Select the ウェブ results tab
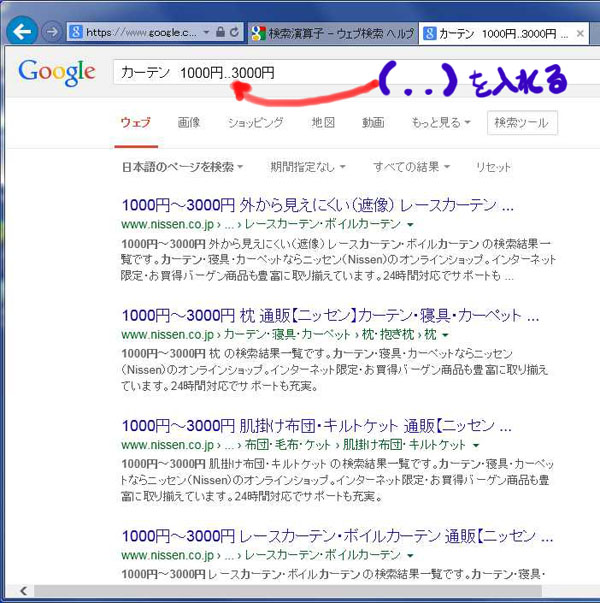Image resolution: width=600 pixels, height=603 pixels. [x=136, y=123]
